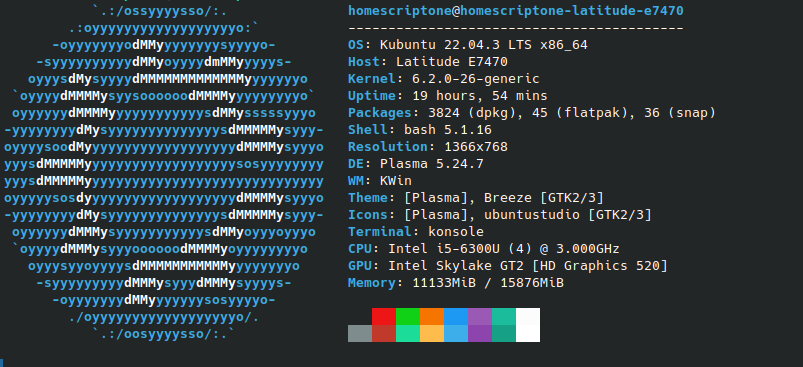Click the lighter purple color block
Viewport: 803px width, 367px height.
[x=480, y=316]
